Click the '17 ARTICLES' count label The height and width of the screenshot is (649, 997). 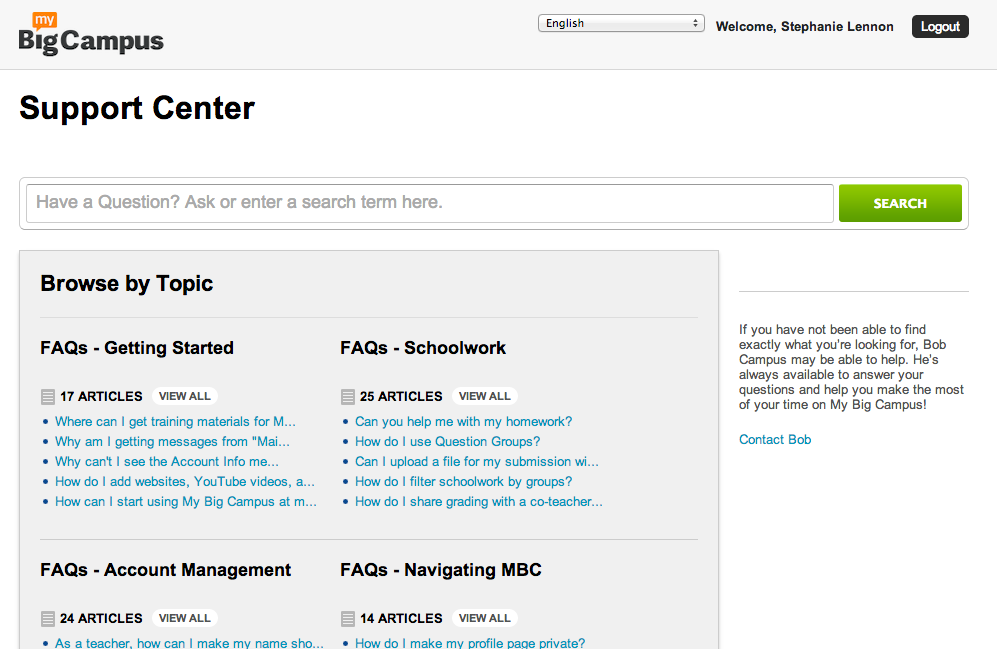coord(101,397)
